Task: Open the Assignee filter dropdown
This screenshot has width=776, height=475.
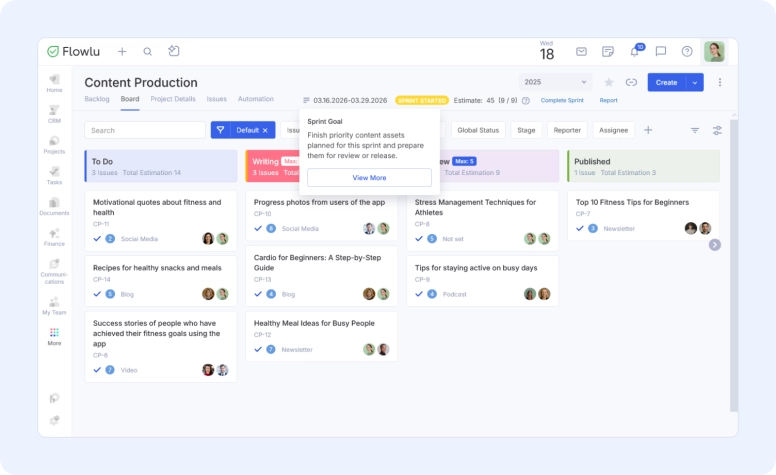Action: point(613,130)
